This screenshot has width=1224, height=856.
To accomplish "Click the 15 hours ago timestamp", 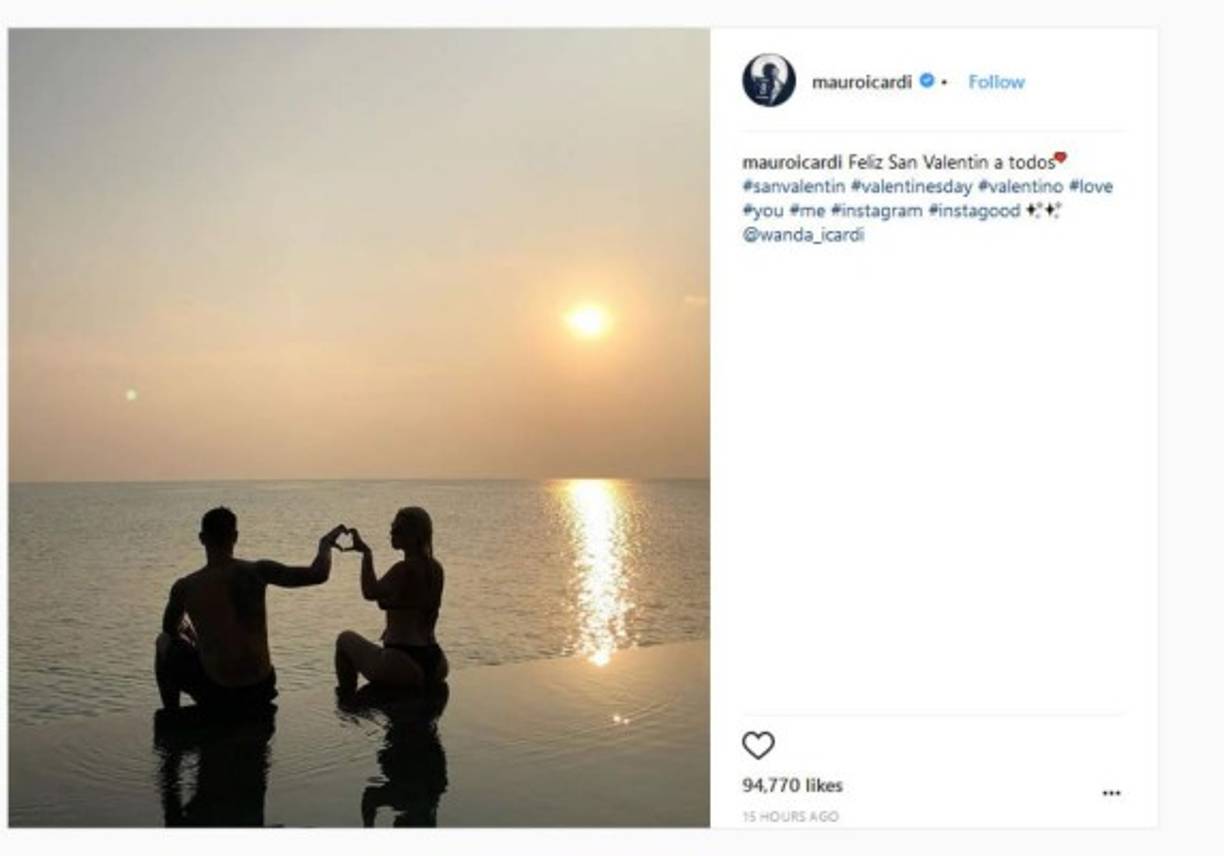I will [790, 817].
